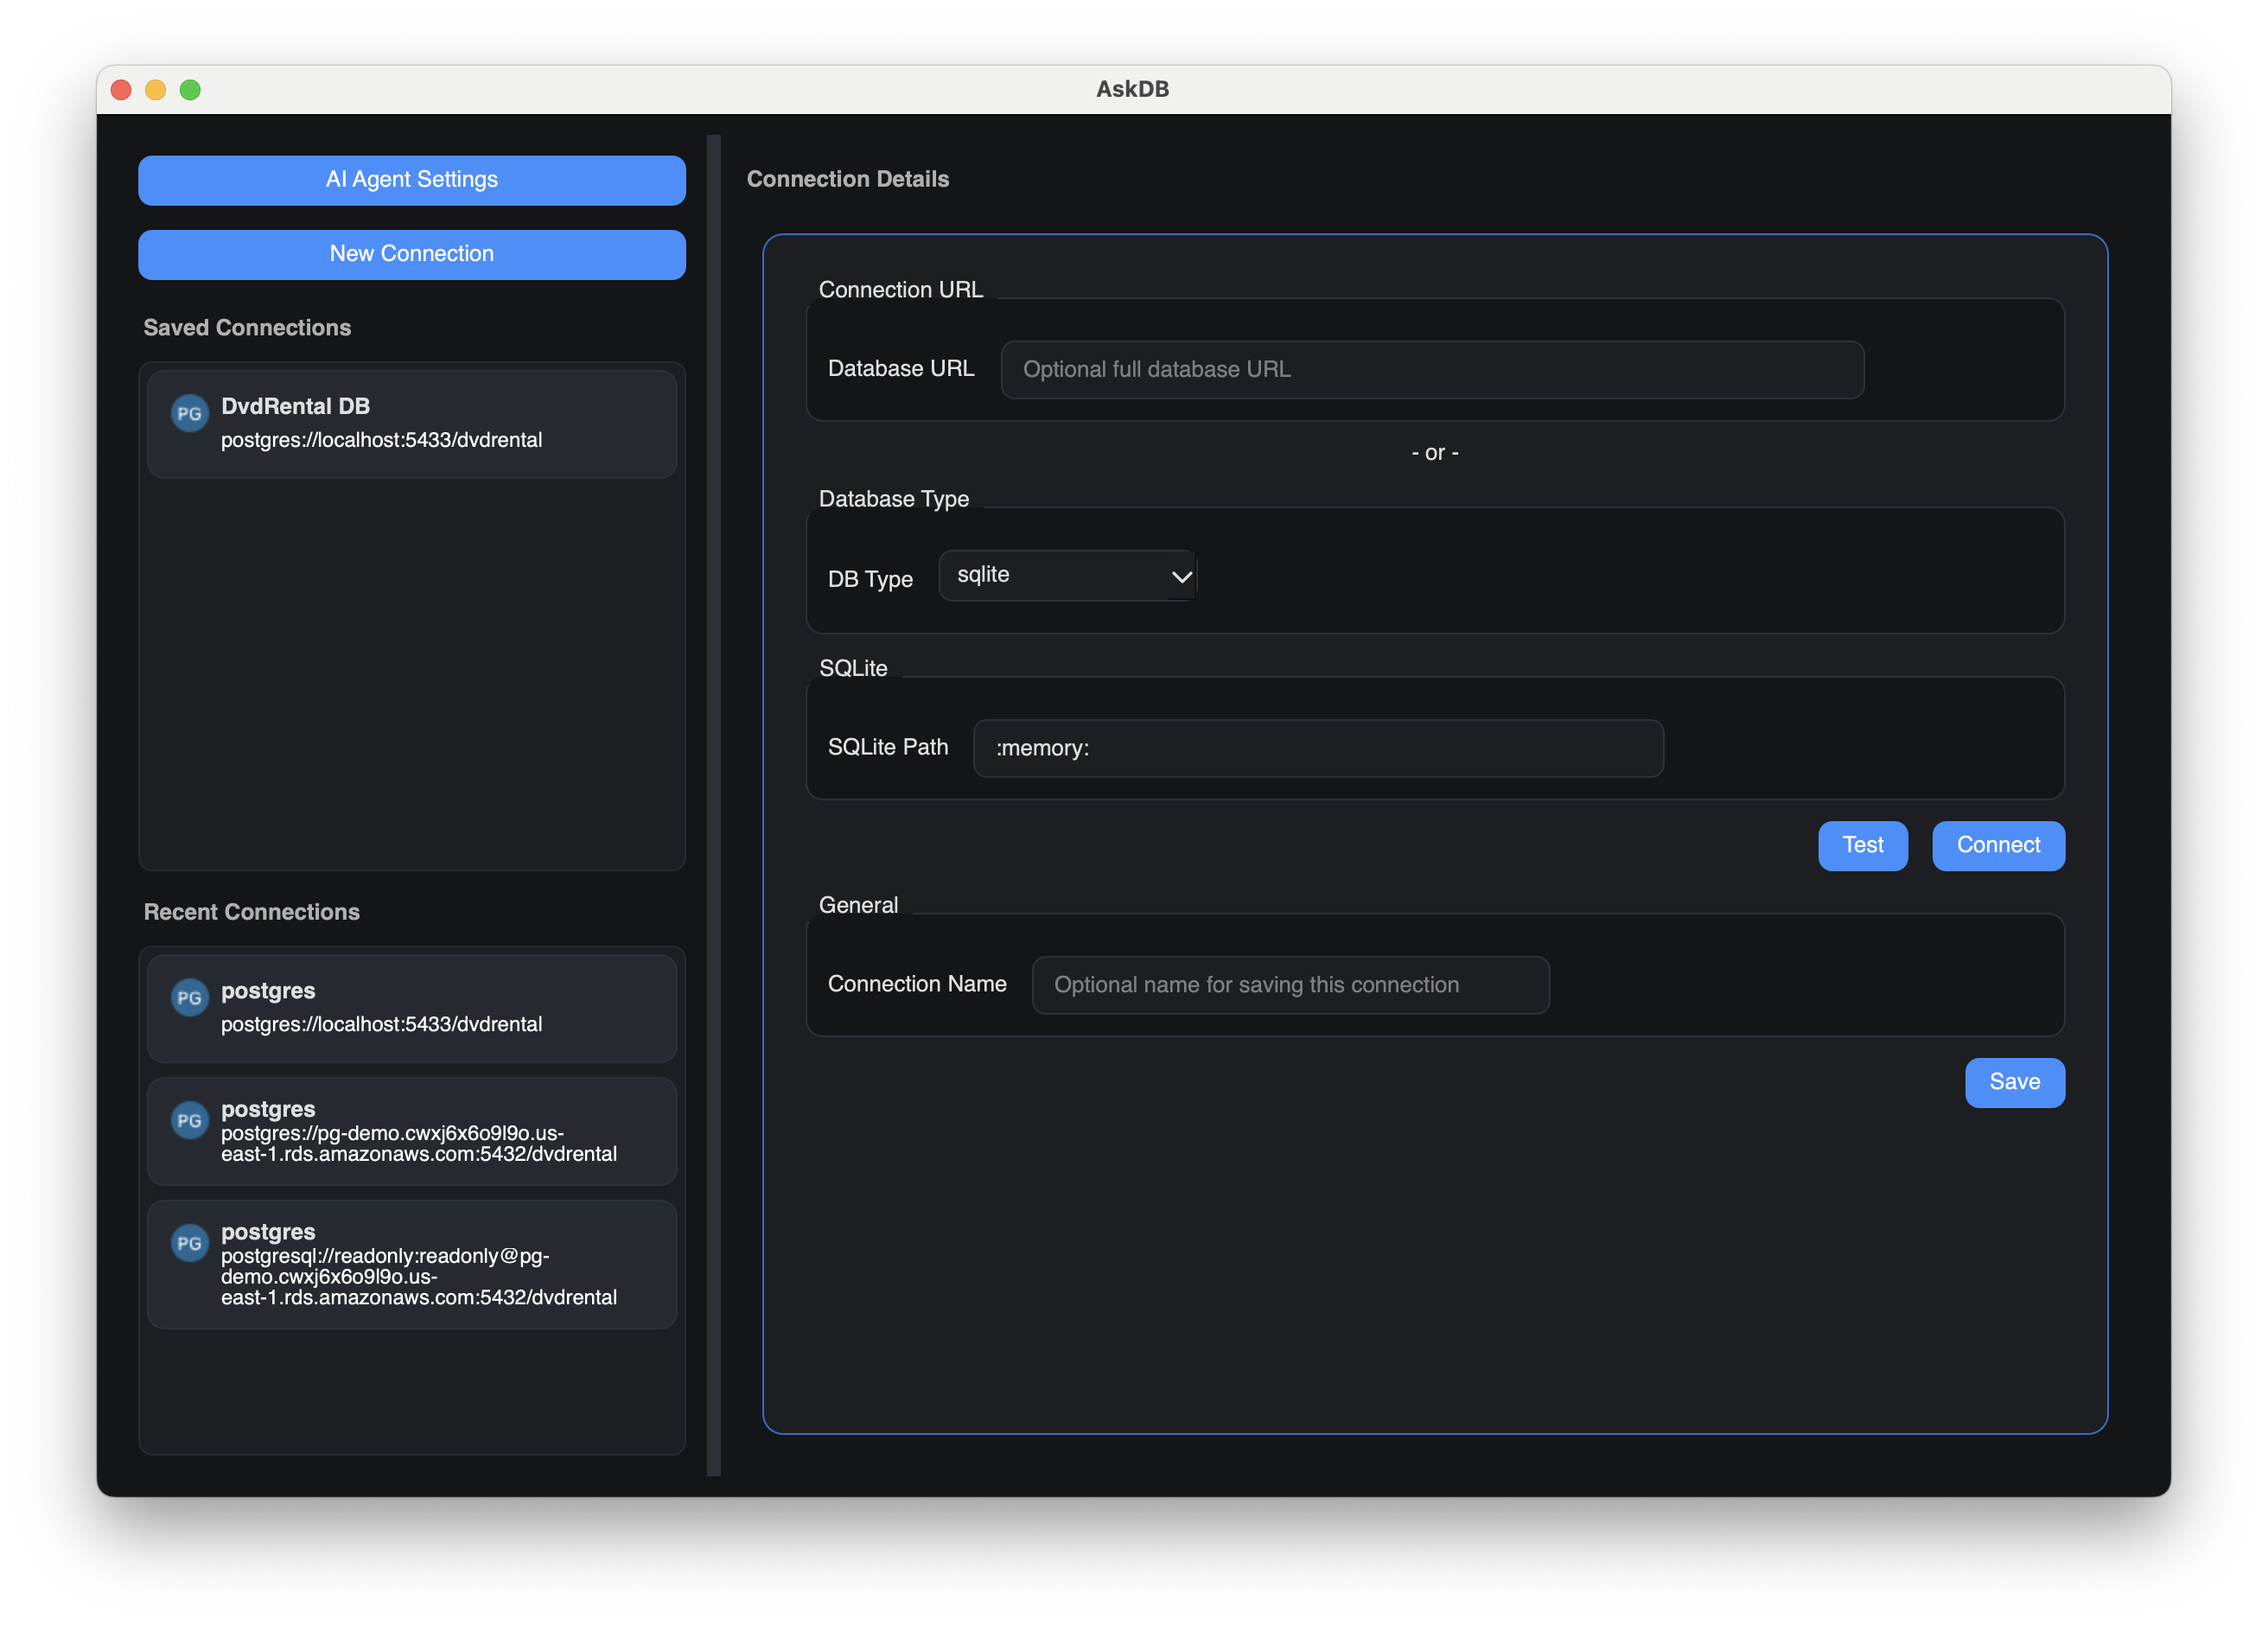Screen dimensions: 2268x1625
Task: Select sqlite from Database Type selector
Action: [1067, 575]
